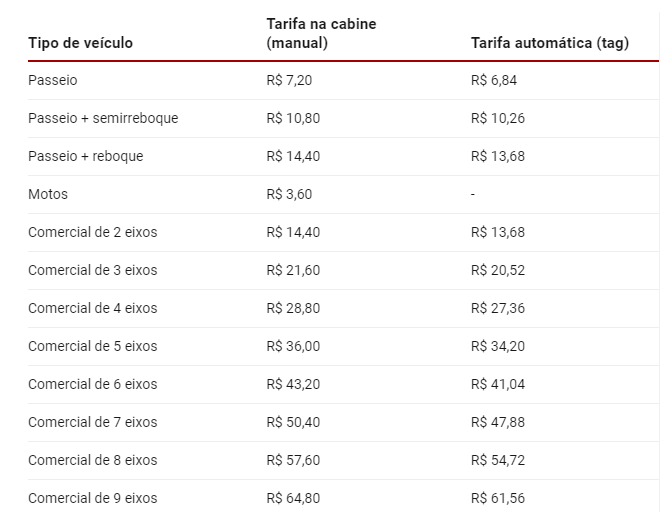This screenshot has width=660, height=530.
Task: Click the R$ 10,26 tag fare cell
Action: point(498,118)
